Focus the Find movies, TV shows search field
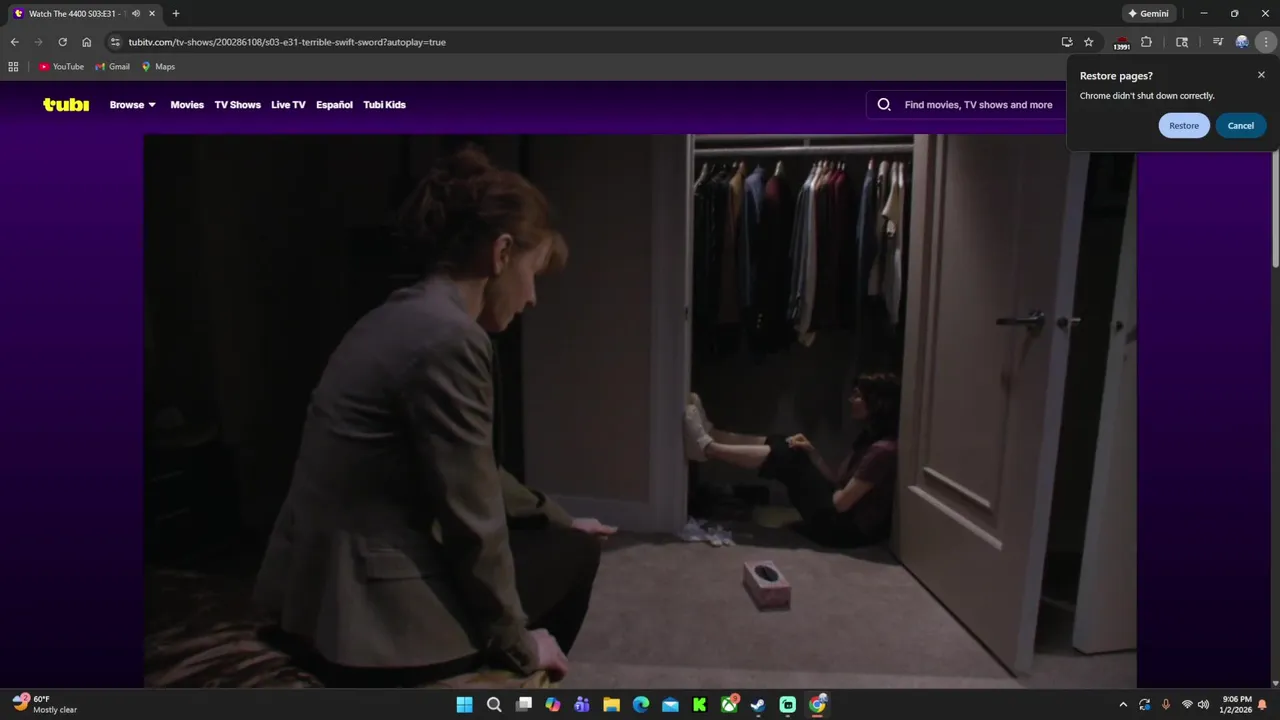The height and width of the screenshot is (720, 1280). (x=978, y=105)
